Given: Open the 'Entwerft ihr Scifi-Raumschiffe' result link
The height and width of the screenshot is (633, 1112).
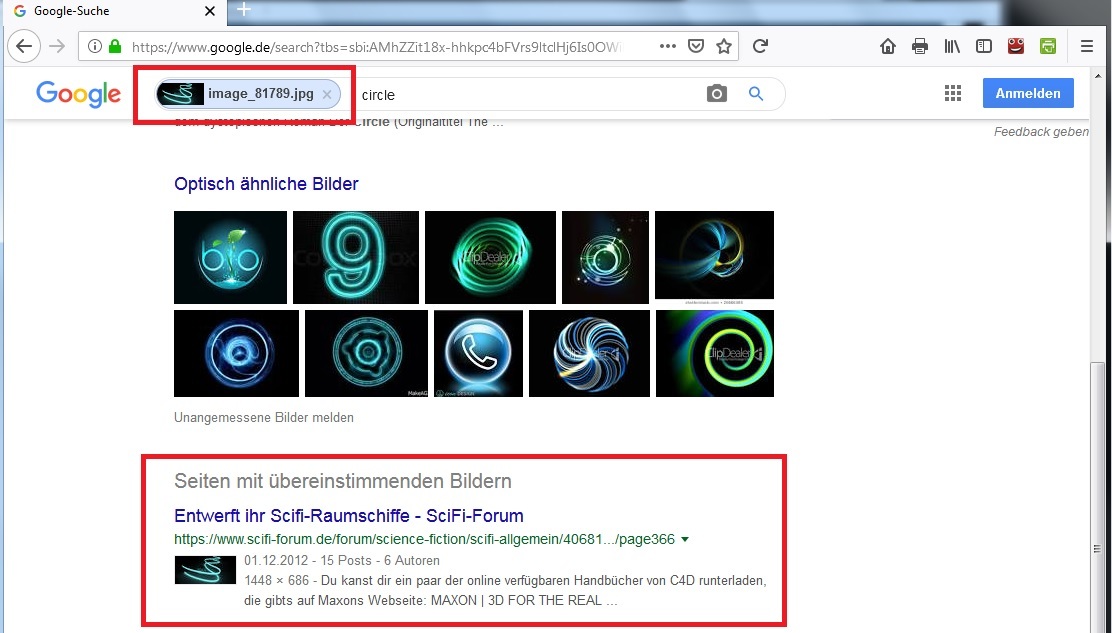Looking at the screenshot, I should [349, 516].
